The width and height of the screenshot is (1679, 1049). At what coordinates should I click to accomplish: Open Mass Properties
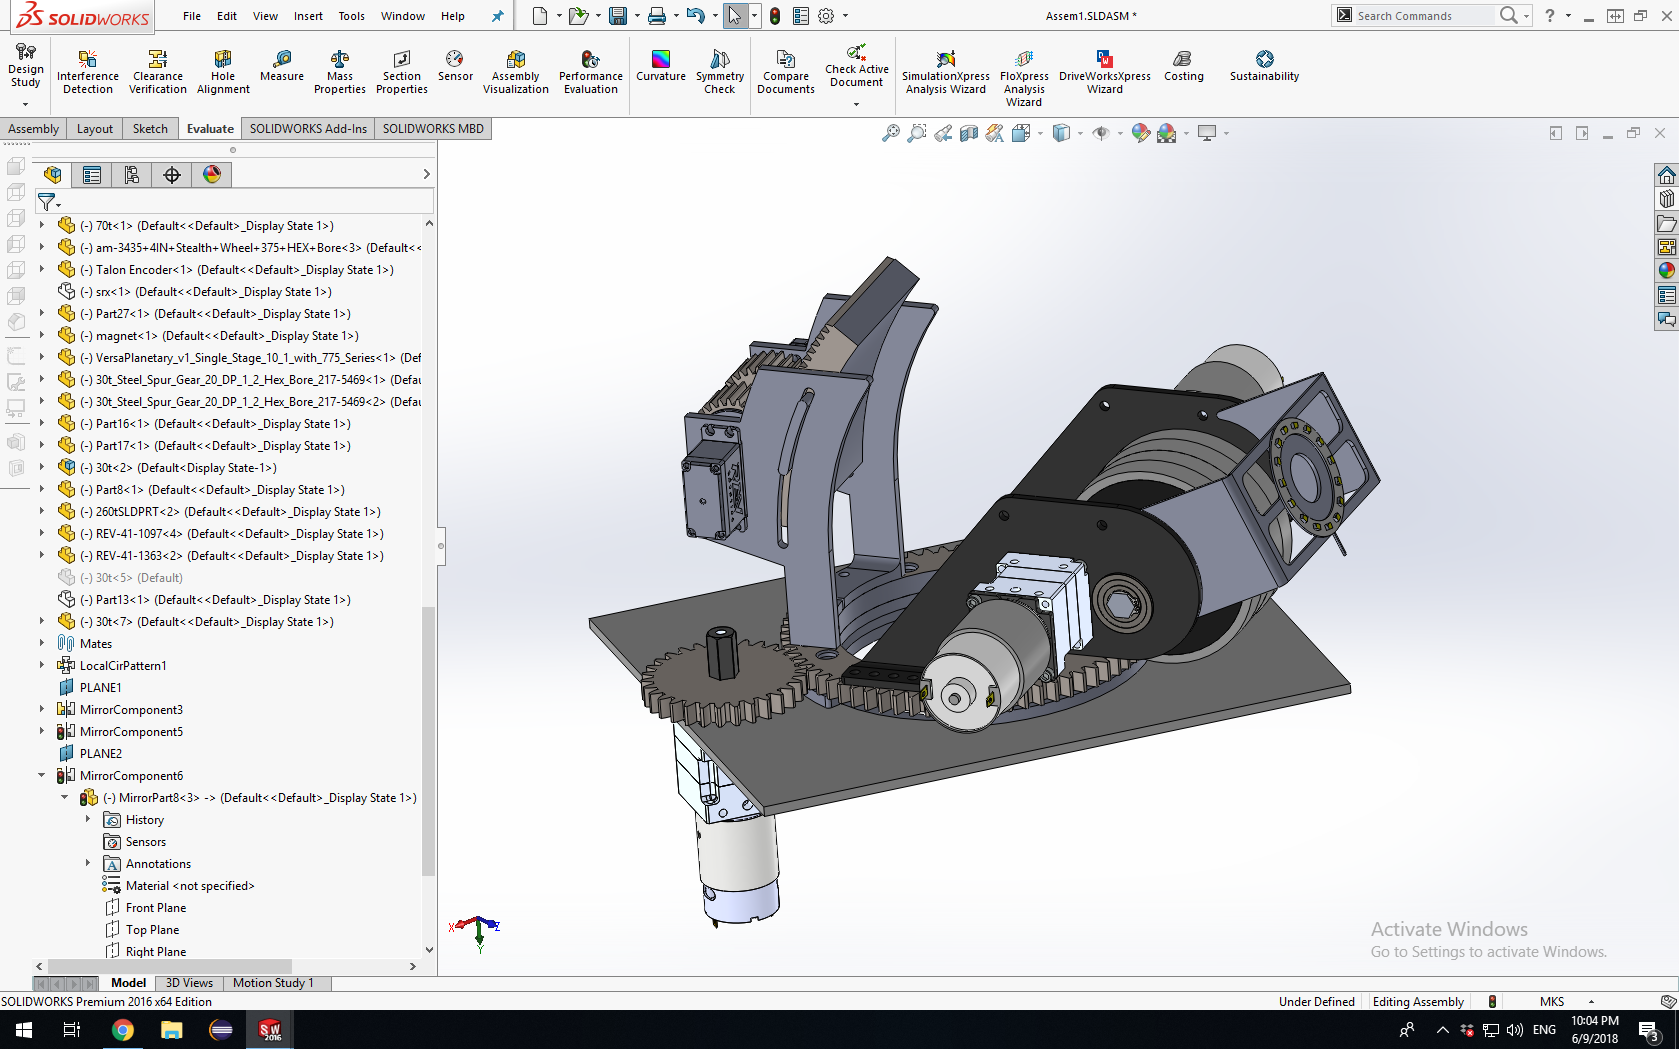pyautogui.click(x=340, y=72)
